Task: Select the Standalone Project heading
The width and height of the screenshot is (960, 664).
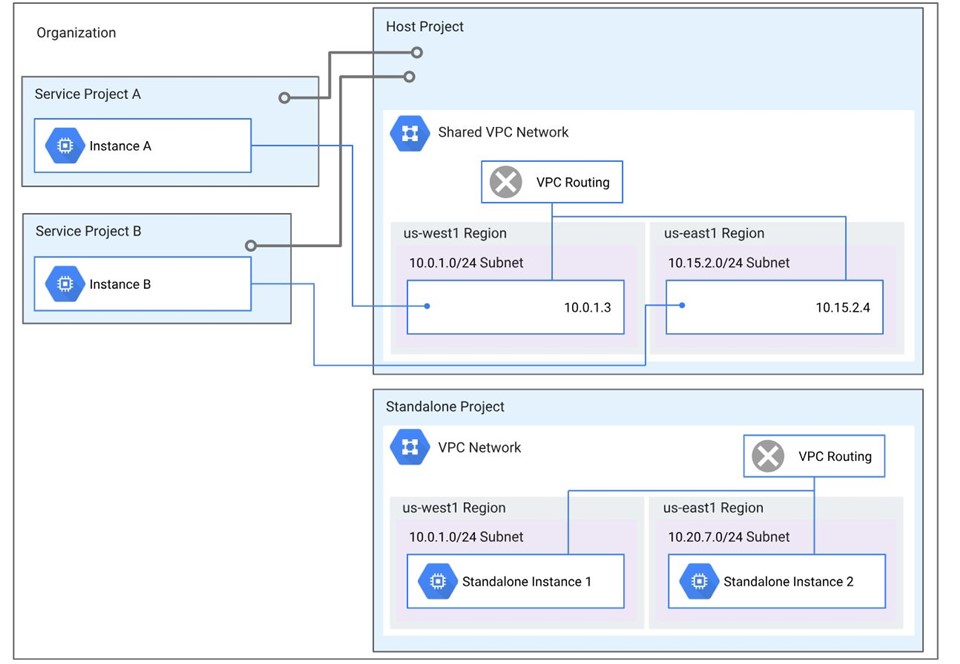Action: [x=445, y=407]
